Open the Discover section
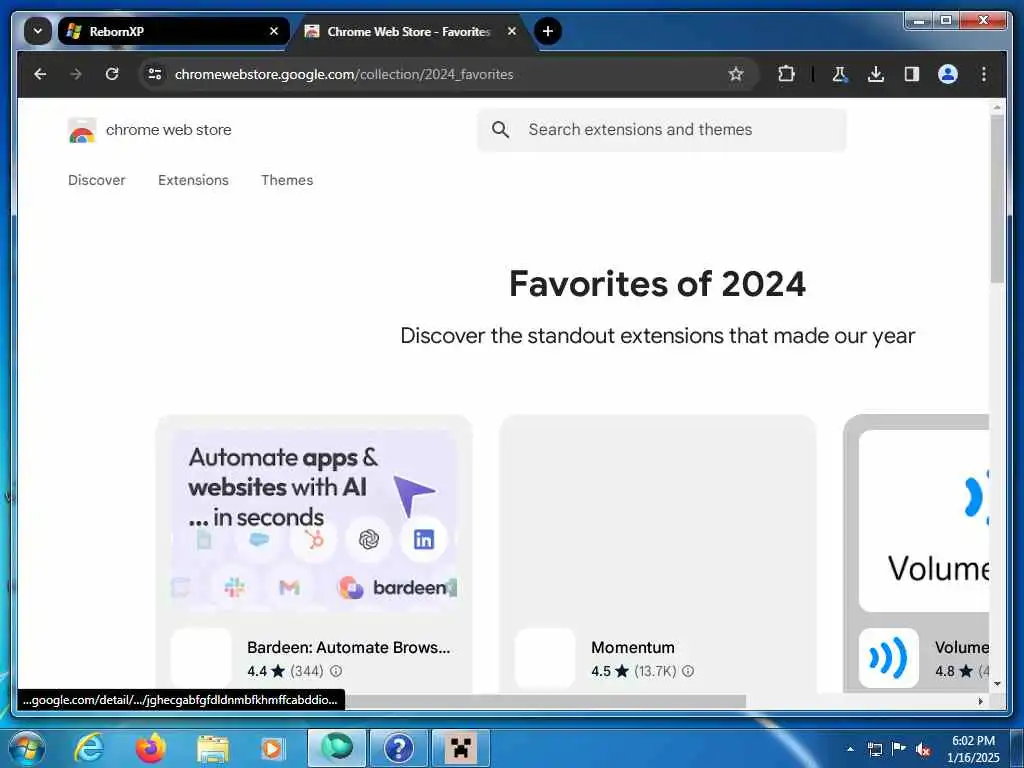 pos(97,180)
